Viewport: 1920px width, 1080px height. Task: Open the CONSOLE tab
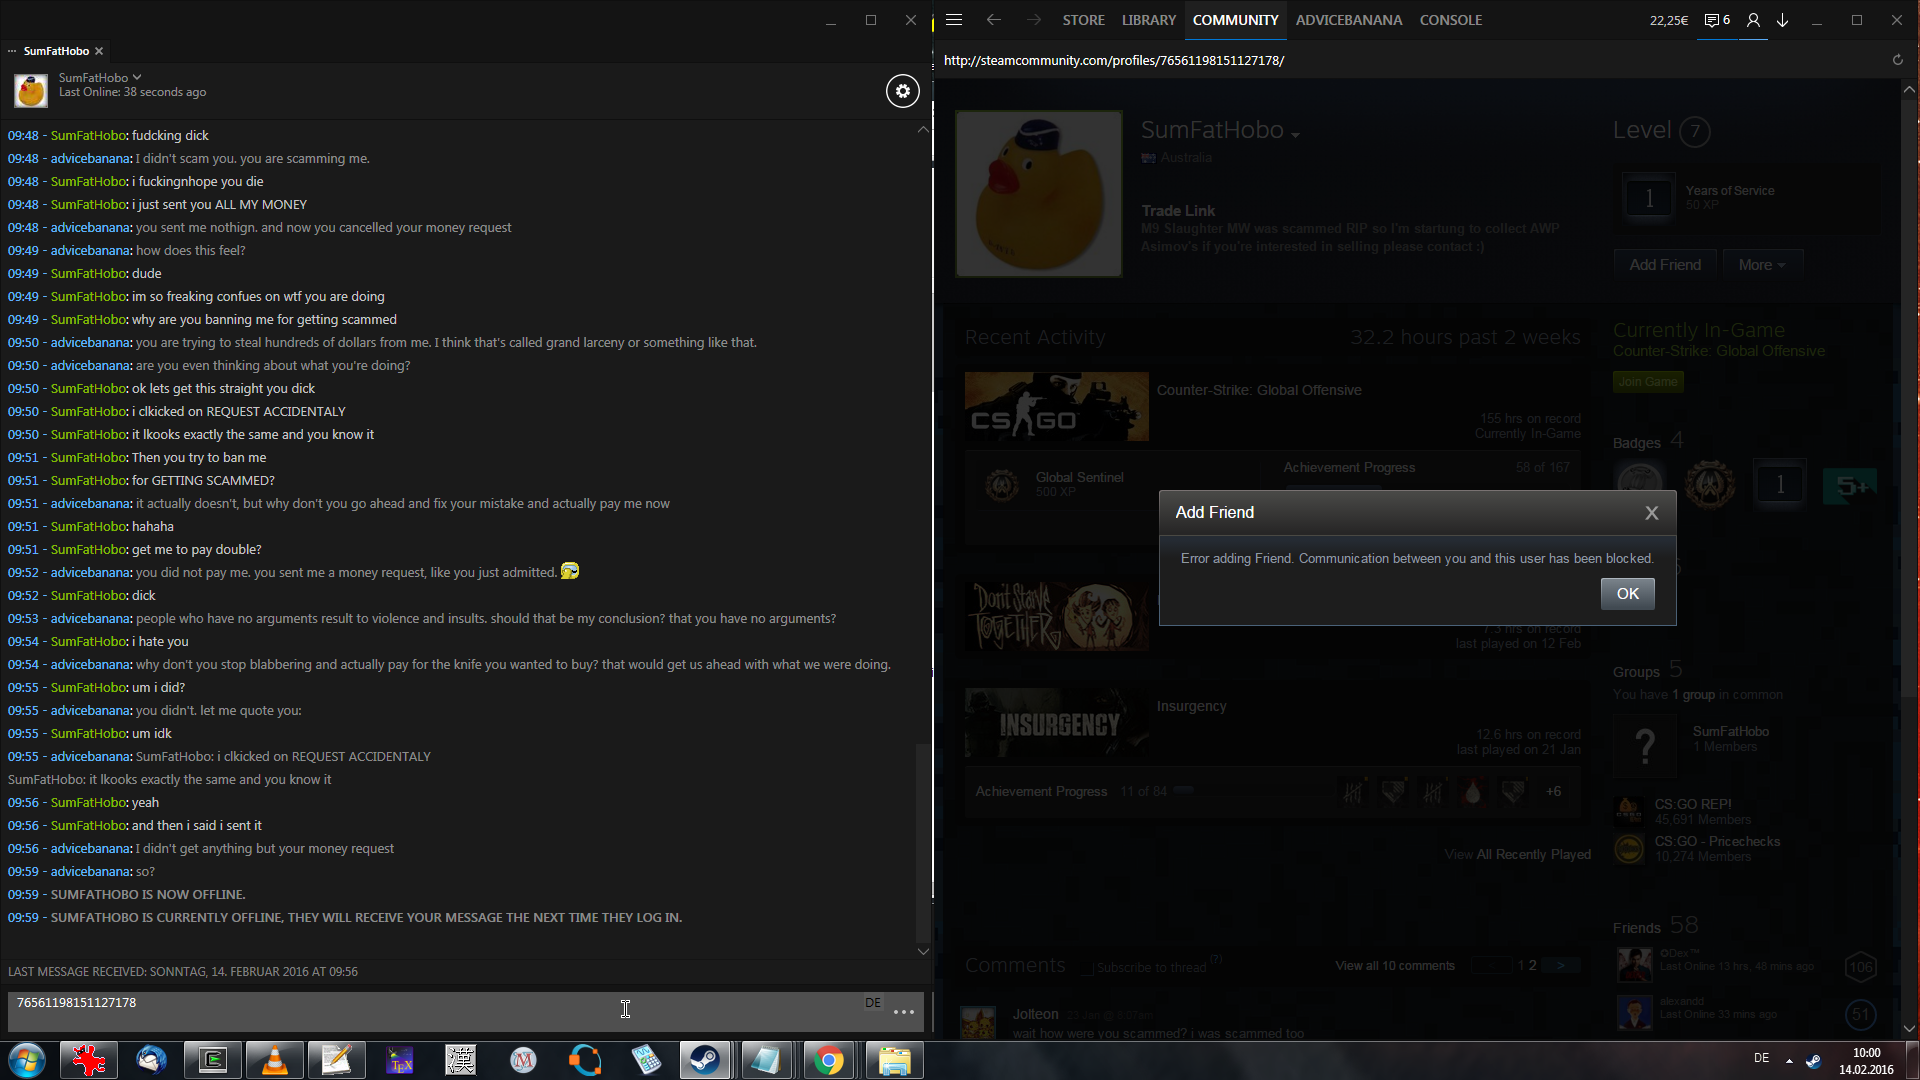[x=1450, y=20]
